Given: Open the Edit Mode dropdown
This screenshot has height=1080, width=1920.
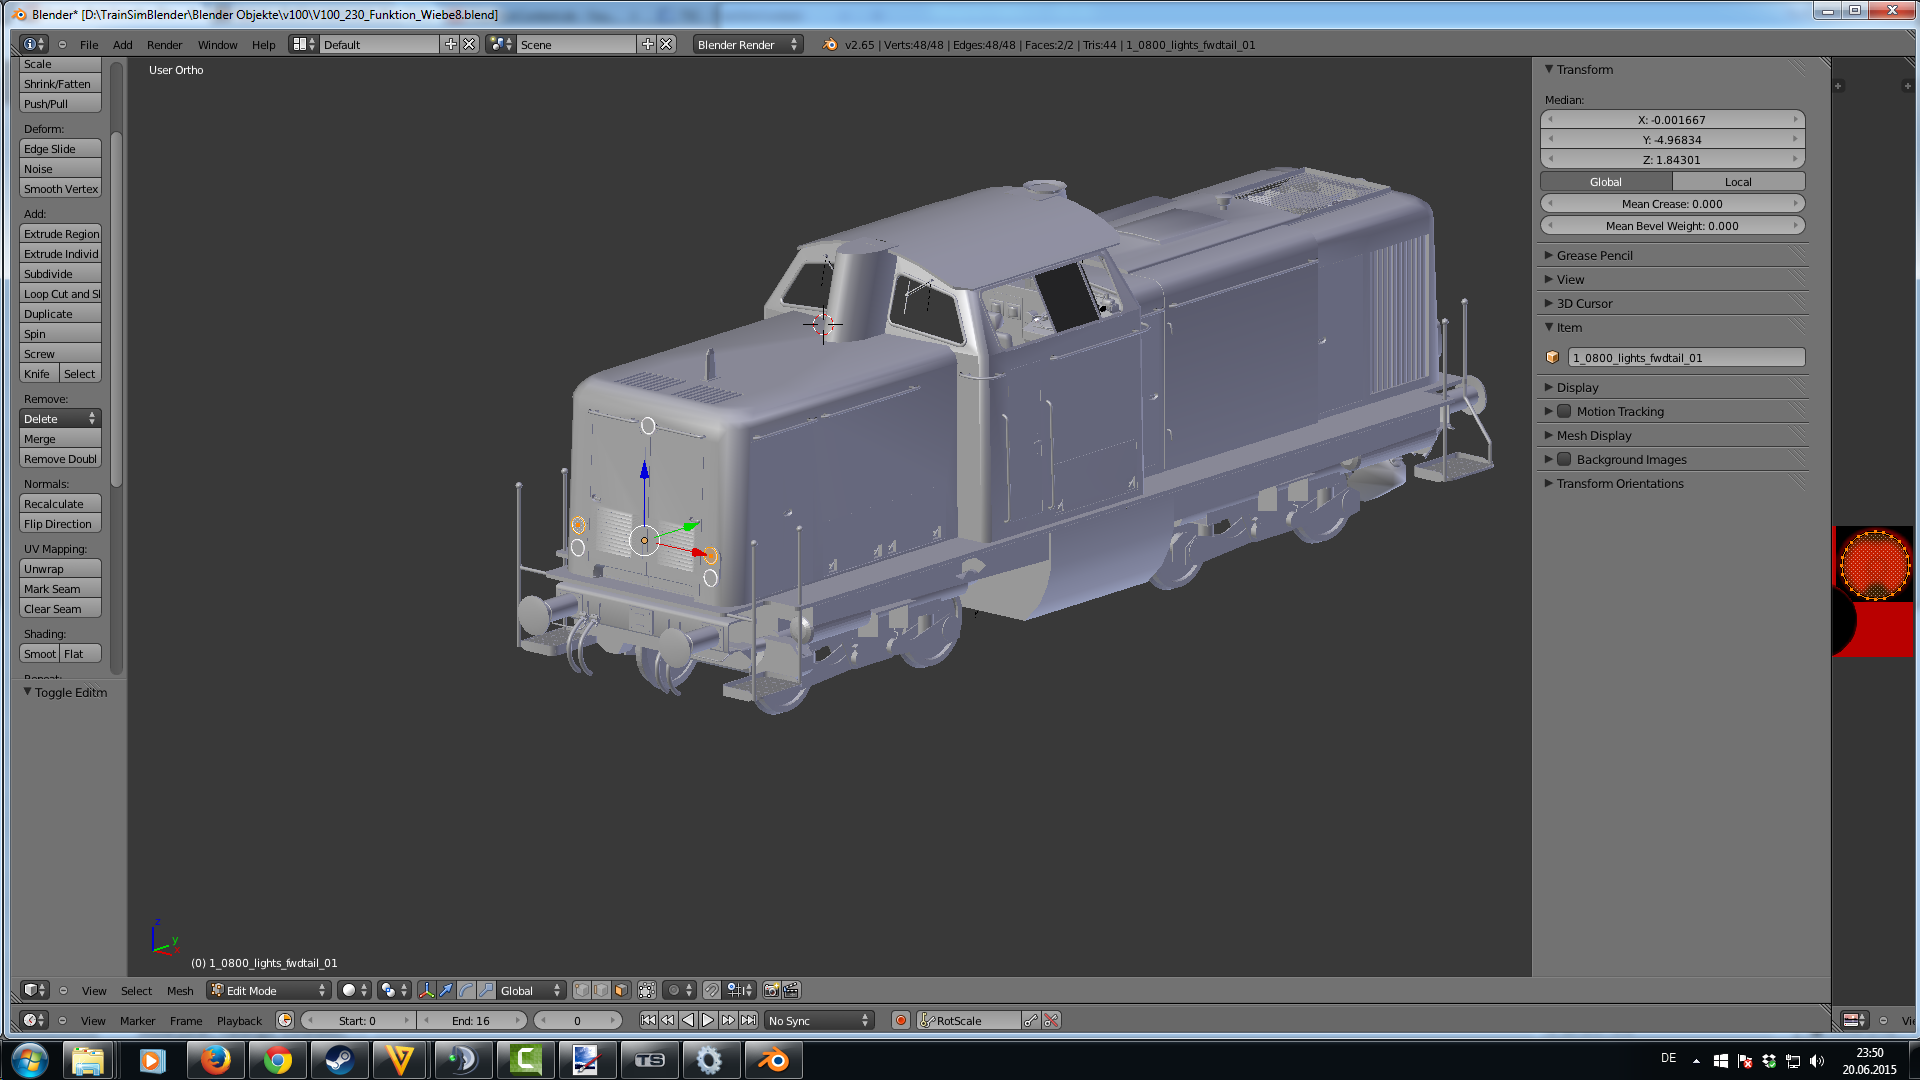Looking at the screenshot, I should 268,990.
